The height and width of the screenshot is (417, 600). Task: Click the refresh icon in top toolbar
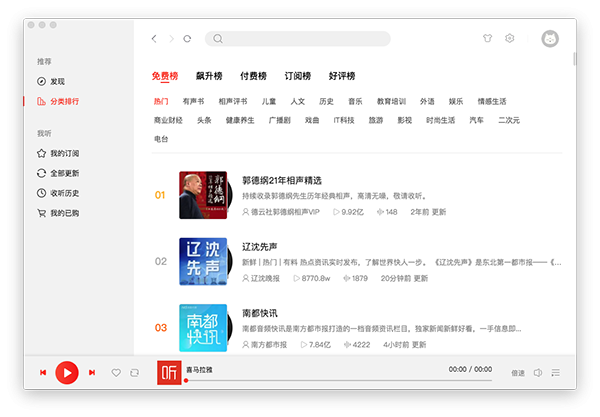[187, 39]
